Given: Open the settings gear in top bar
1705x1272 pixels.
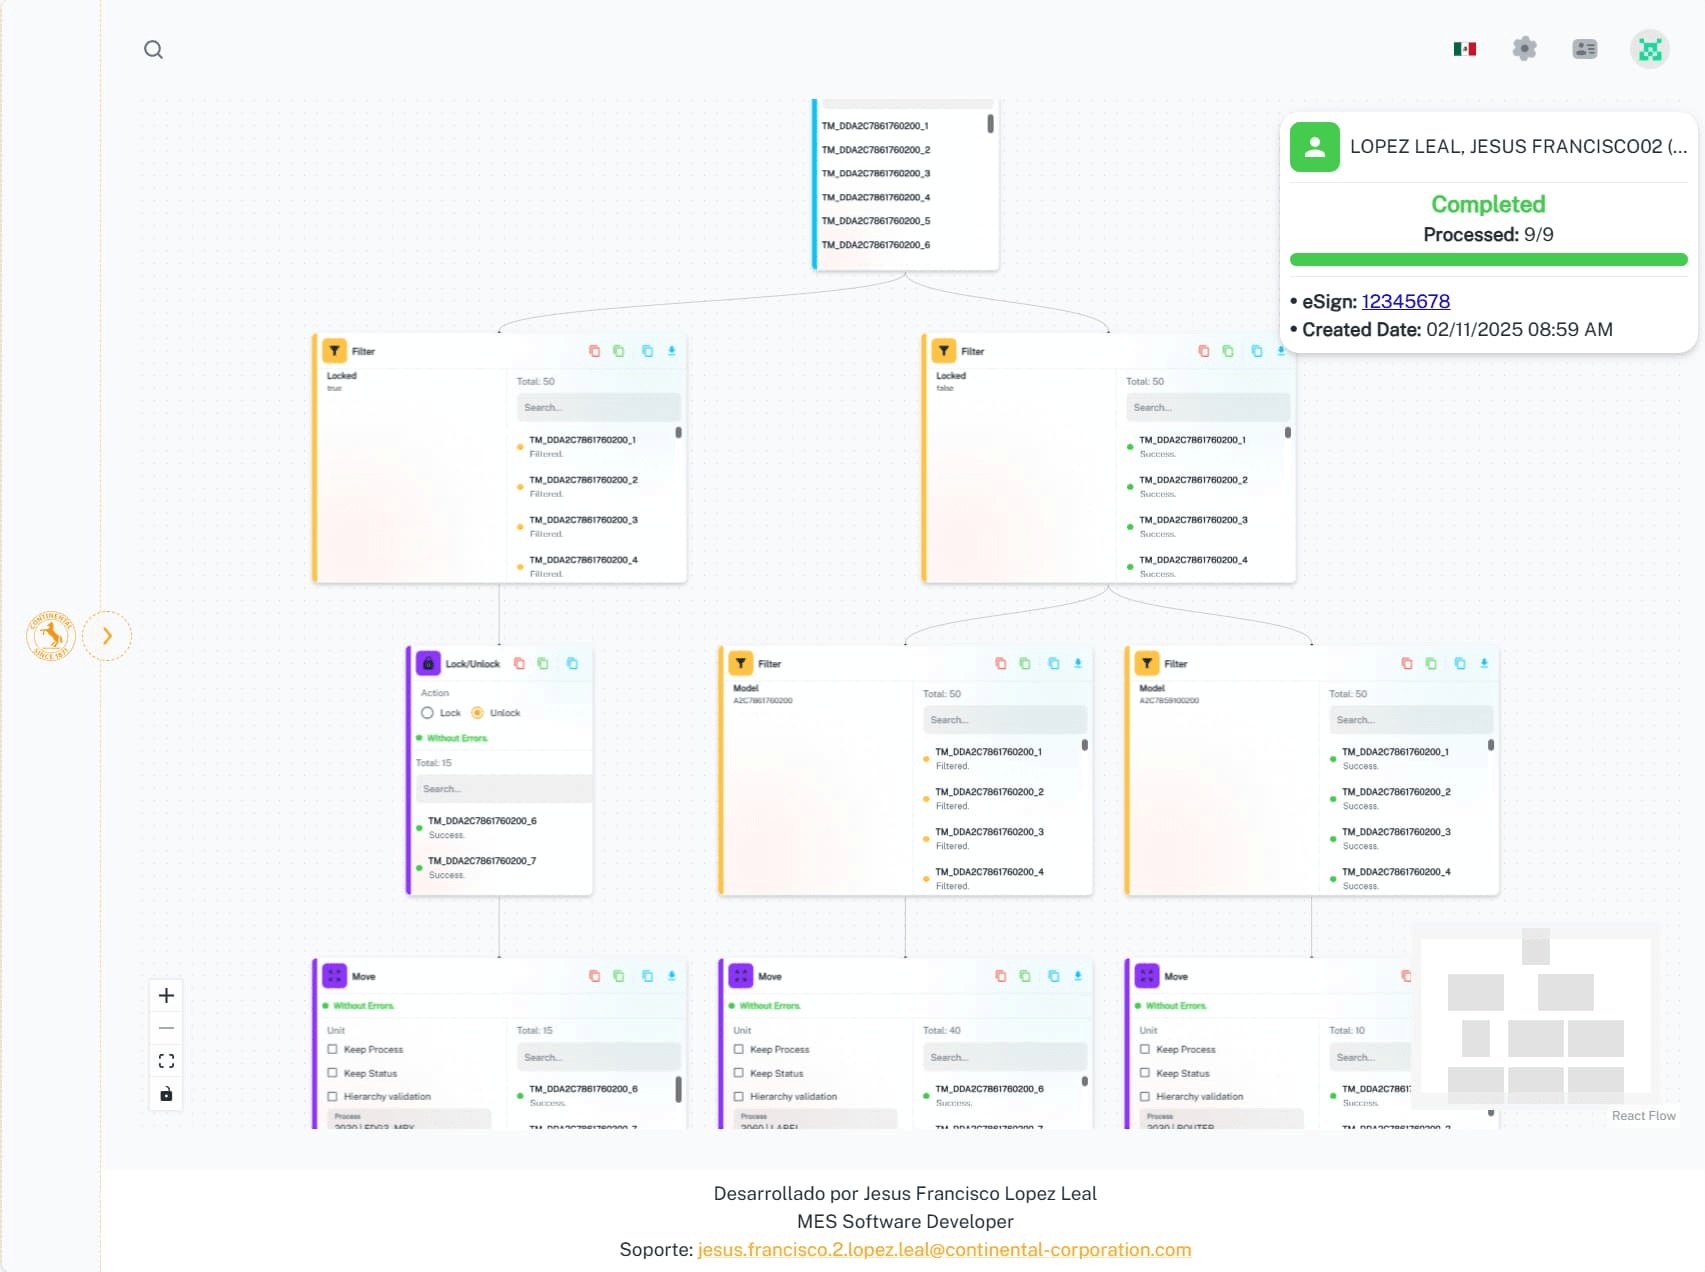Looking at the screenshot, I should click(x=1524, y=49).
